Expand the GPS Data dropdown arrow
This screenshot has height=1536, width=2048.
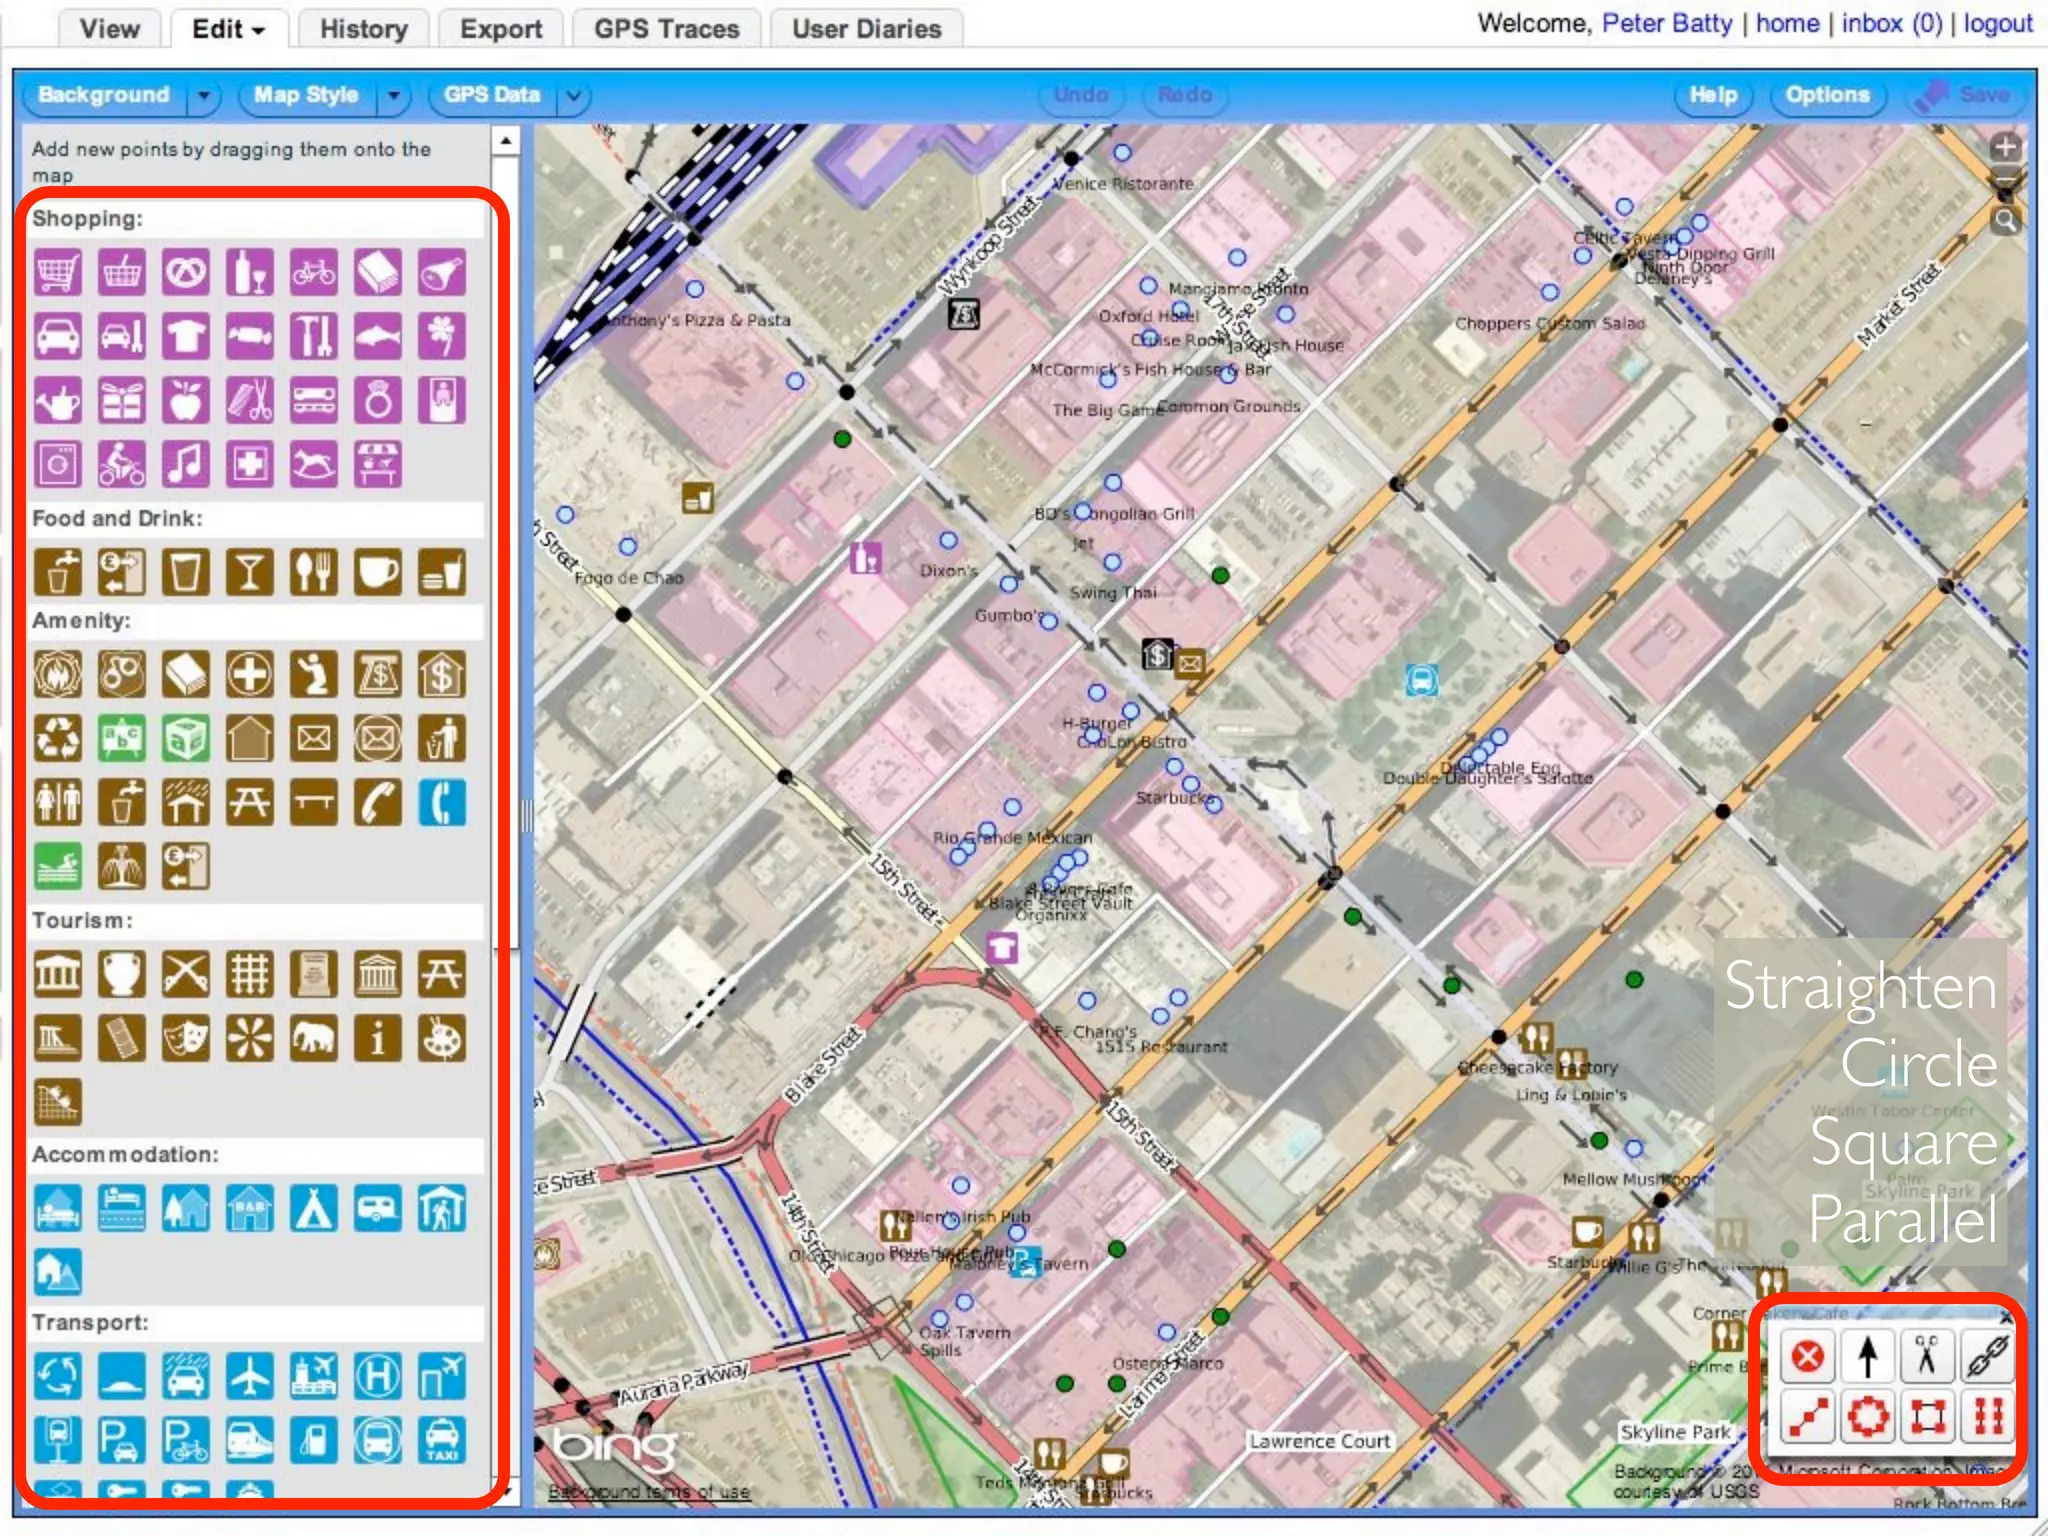point(574,96)
